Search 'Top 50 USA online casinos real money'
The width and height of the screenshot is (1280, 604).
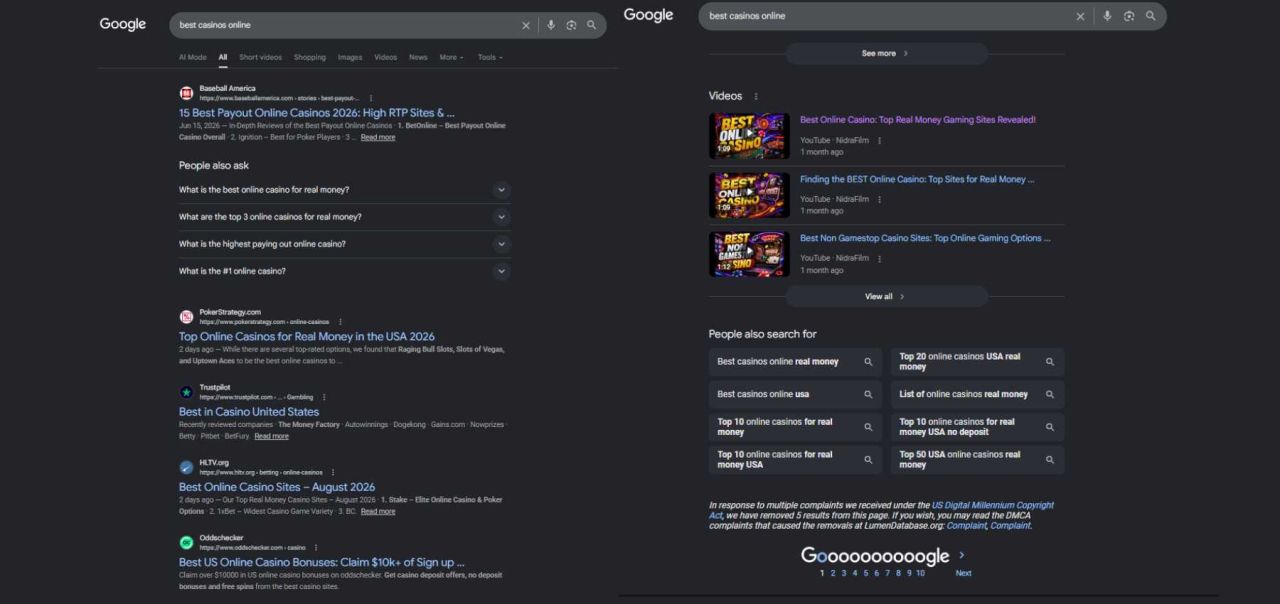pyautogui.click(x=978, y=460)
